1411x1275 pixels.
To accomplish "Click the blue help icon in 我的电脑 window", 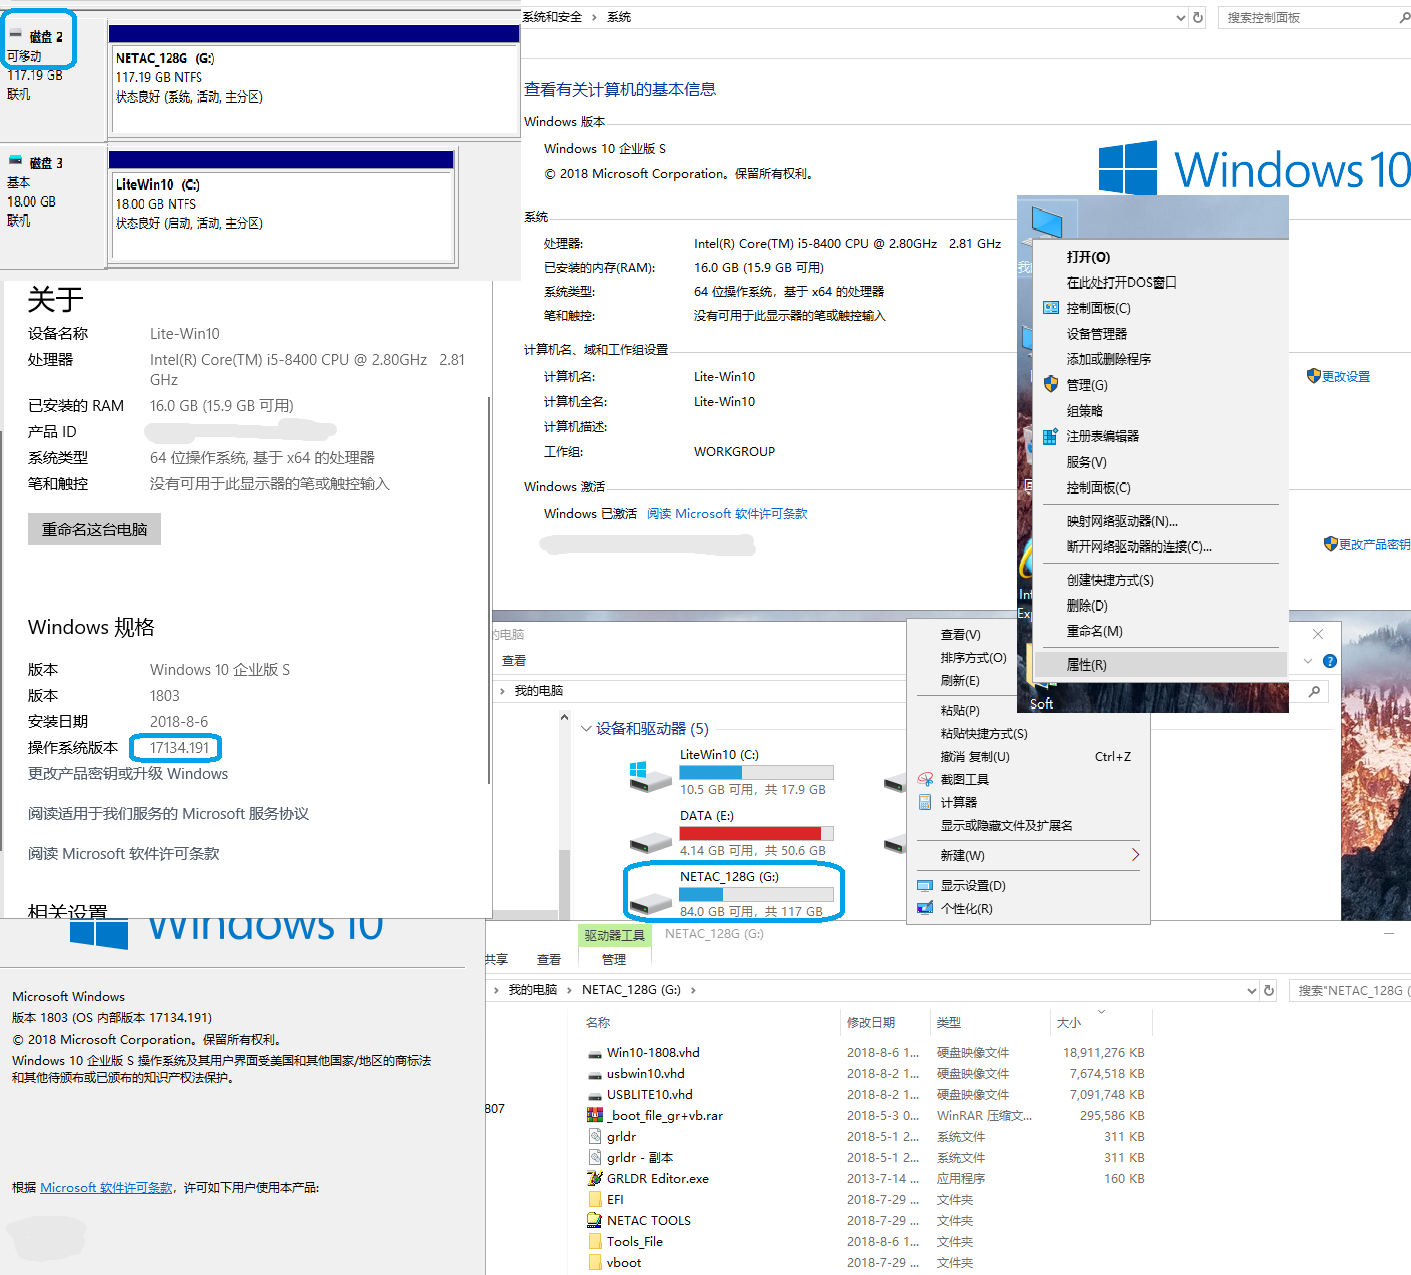I will (1329, 661).
